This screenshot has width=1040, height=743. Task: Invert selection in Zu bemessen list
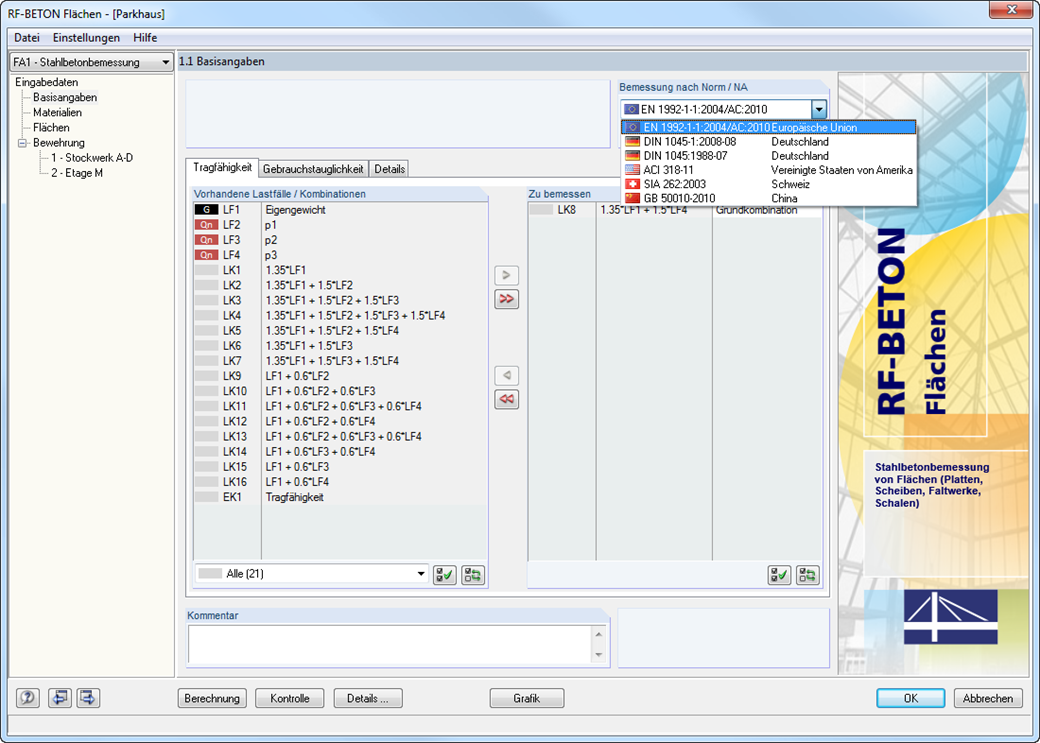(808, 574)
